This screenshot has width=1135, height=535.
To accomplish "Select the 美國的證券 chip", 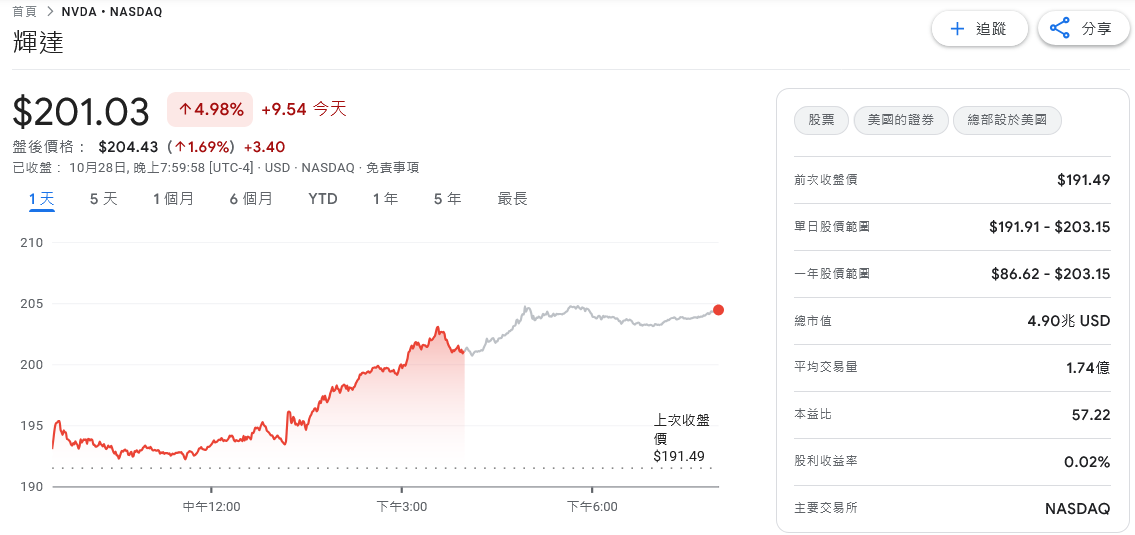I will pyautogui.click(x=900, y=120).
